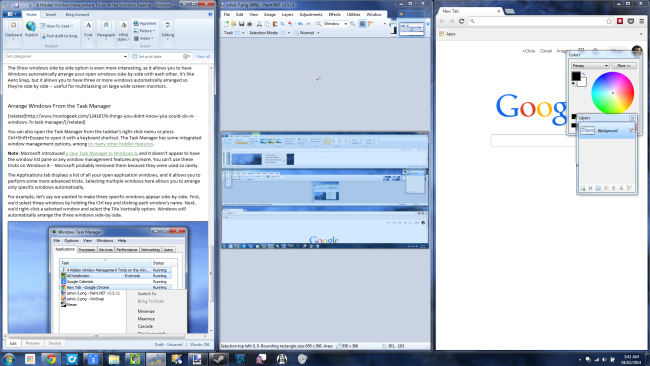Open the Primary color dropdown in Colors
The width and height of the screenshot is (650, 366).
point(590,66)
